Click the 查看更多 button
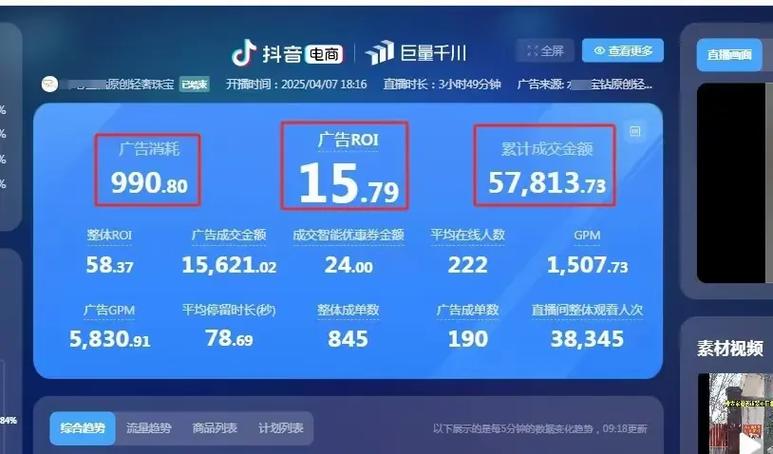 coord(622,51)
